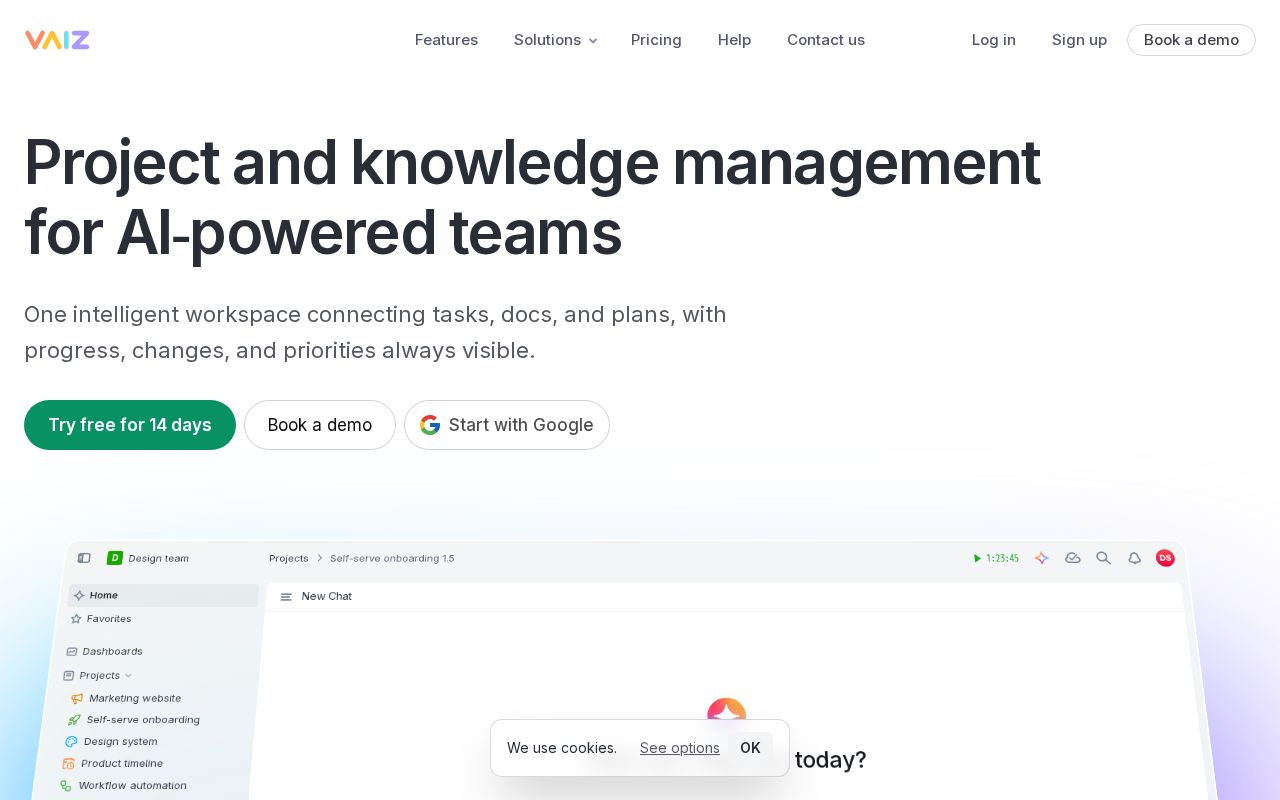Expand the Solutions dropdown menu
The image size is (1280, 800).
point(555,40)
